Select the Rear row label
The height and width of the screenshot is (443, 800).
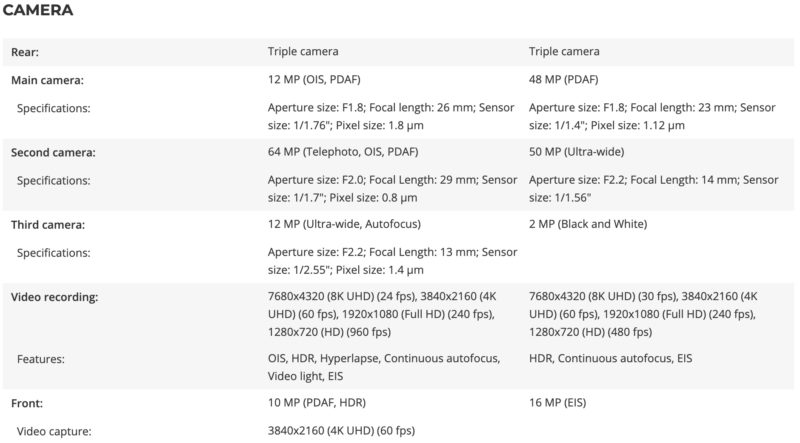point(25,51)
